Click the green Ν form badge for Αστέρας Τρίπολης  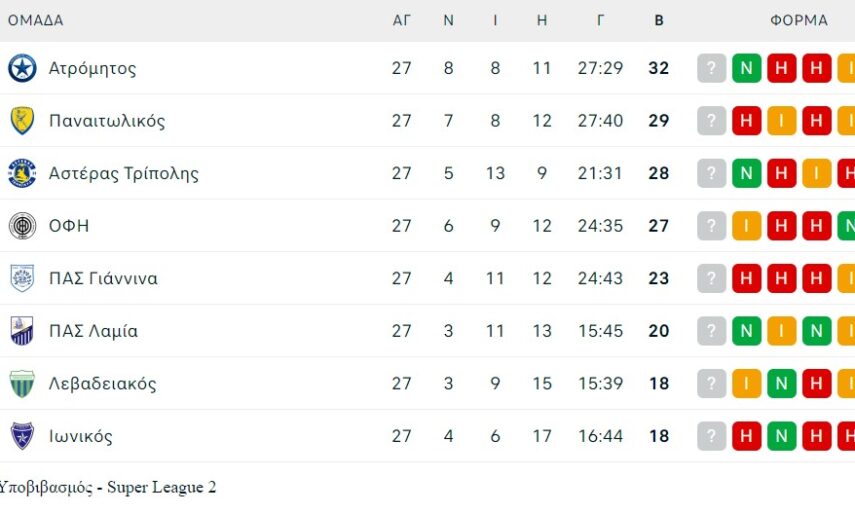(x=746, y=173)
